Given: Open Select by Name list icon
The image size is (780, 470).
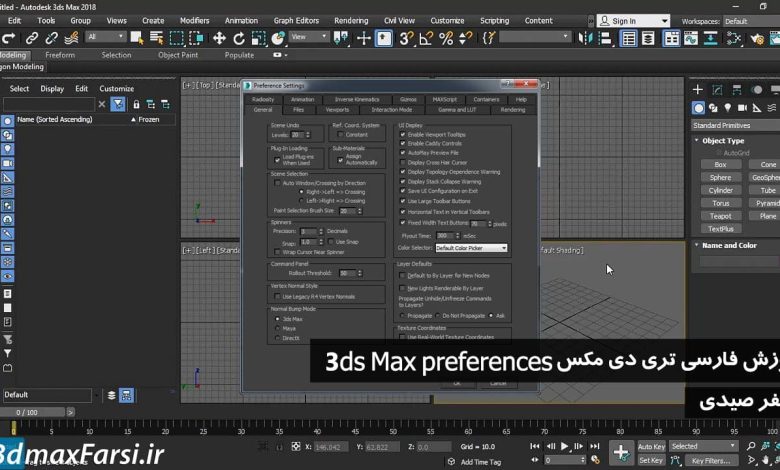Looking at the screenshot, I should coord(157,38).
